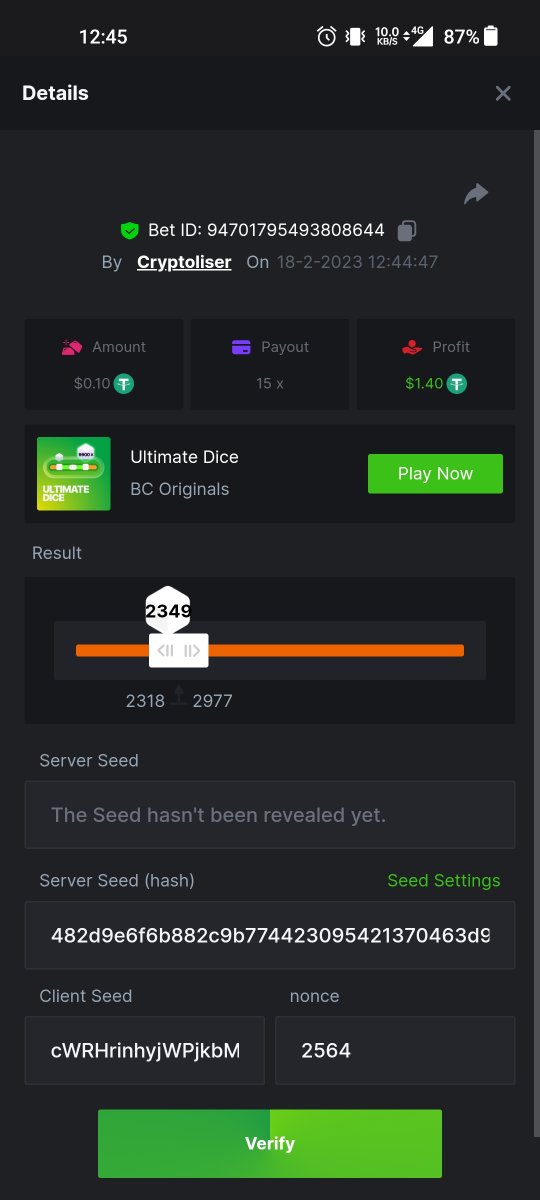
Task: Tap the green verified shield icon
Action: [x=129, y=231]
